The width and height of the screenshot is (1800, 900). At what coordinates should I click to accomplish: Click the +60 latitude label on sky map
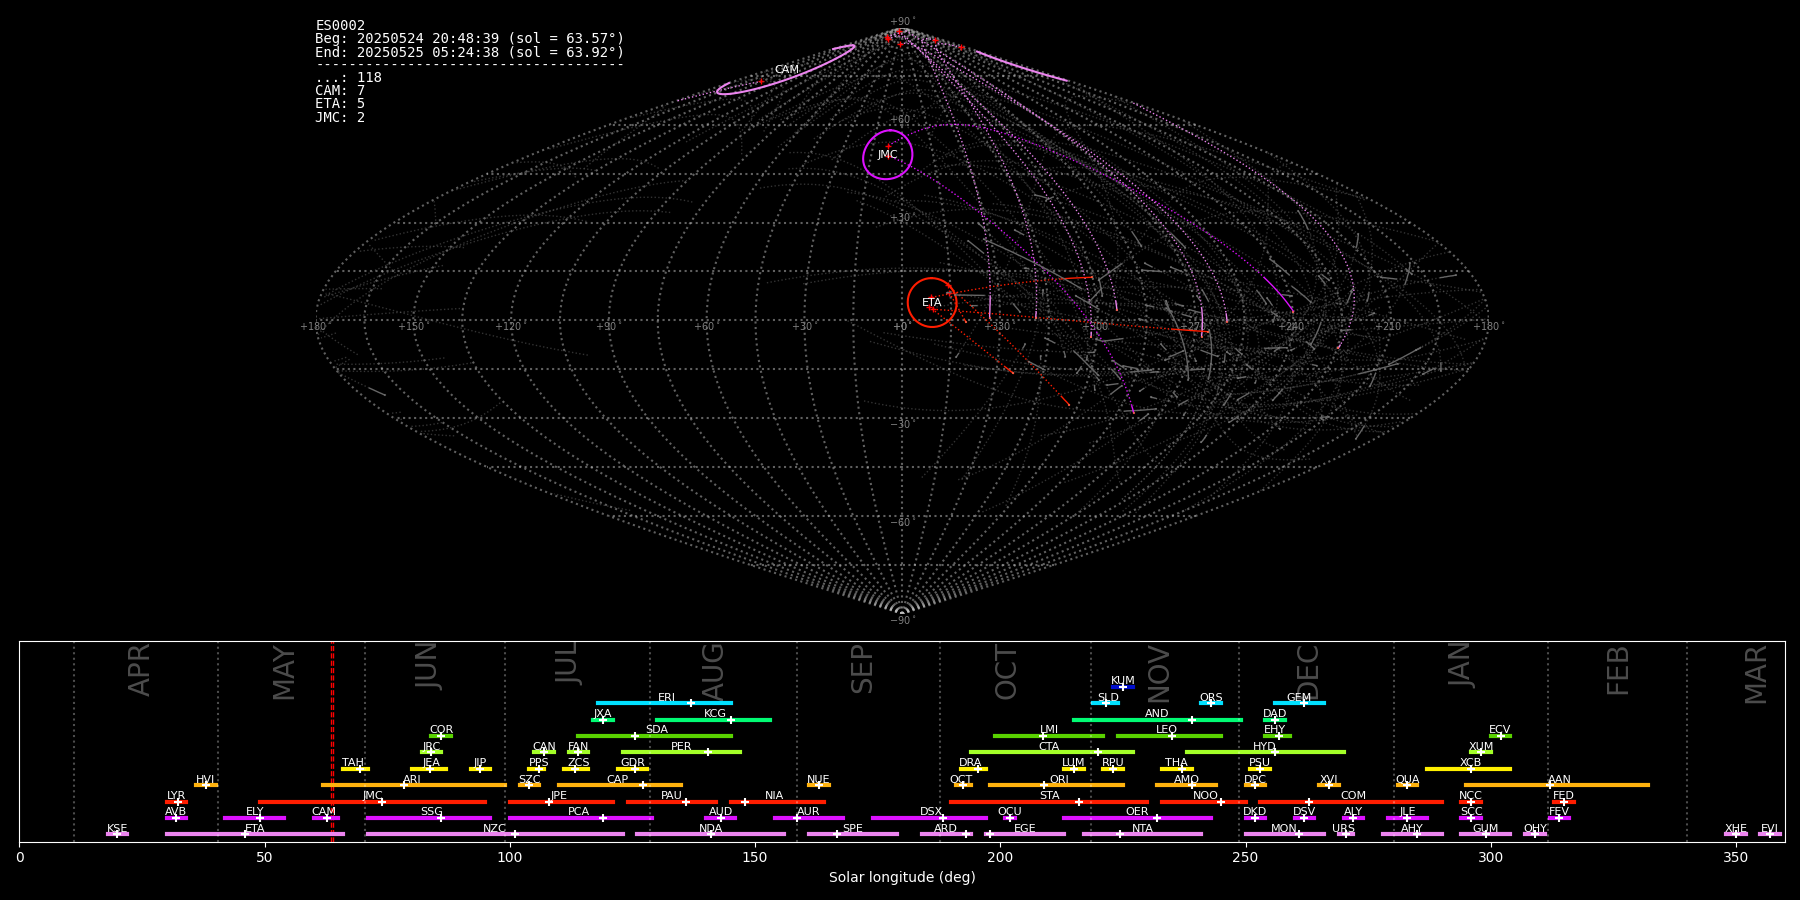coord(901,120)
